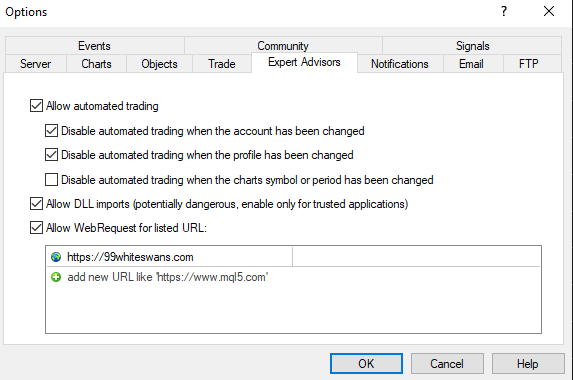This screenshot has width=573, height=380.
Task: Open the Community tab
Action: tap(283, 46)
